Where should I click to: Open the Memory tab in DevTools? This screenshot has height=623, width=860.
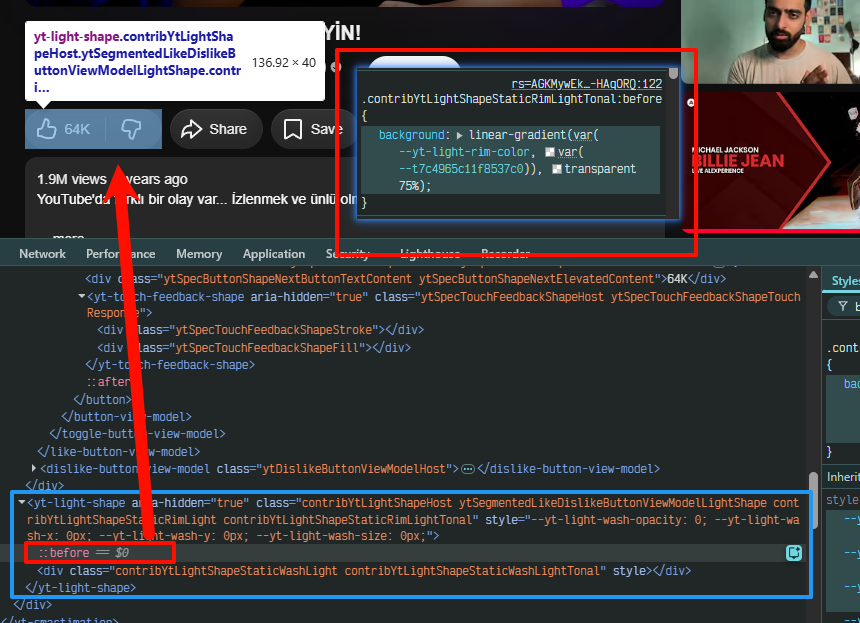click(199, 254)
